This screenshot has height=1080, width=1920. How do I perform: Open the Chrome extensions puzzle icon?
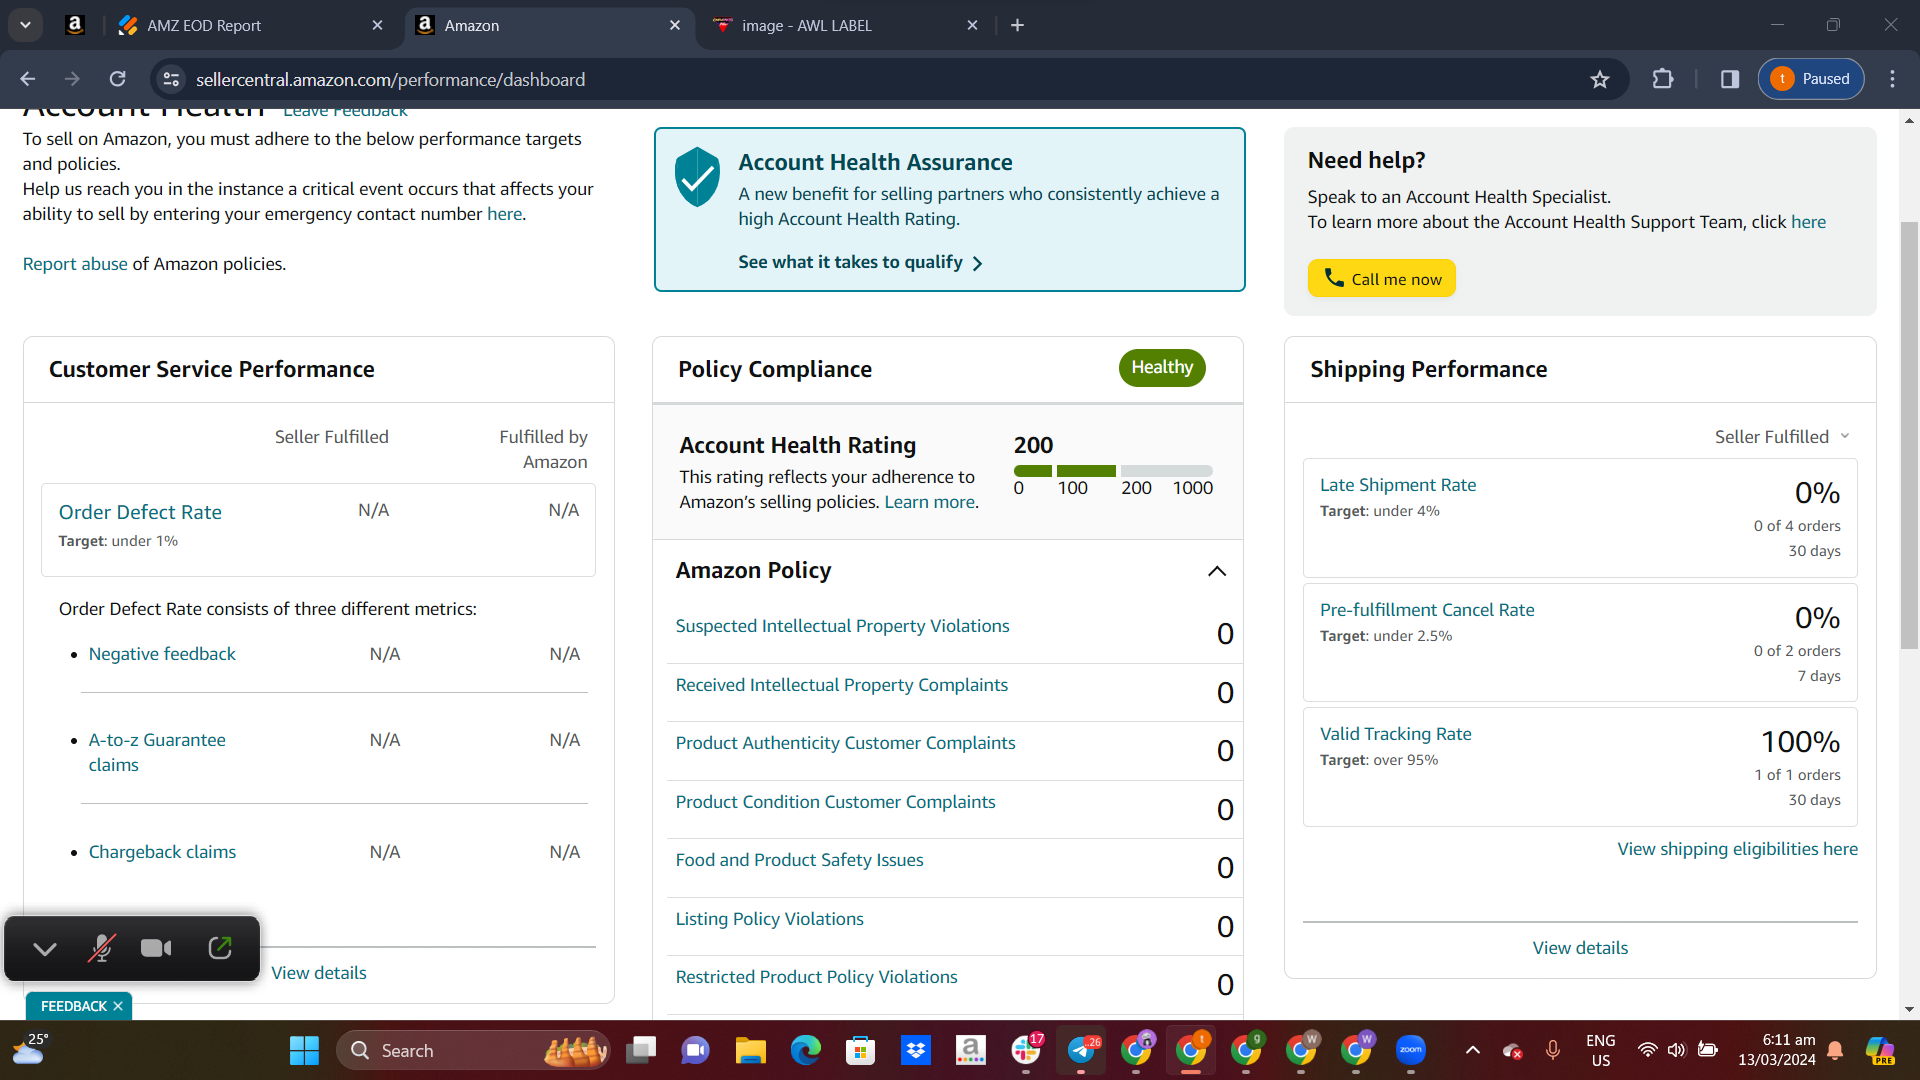1663,79
